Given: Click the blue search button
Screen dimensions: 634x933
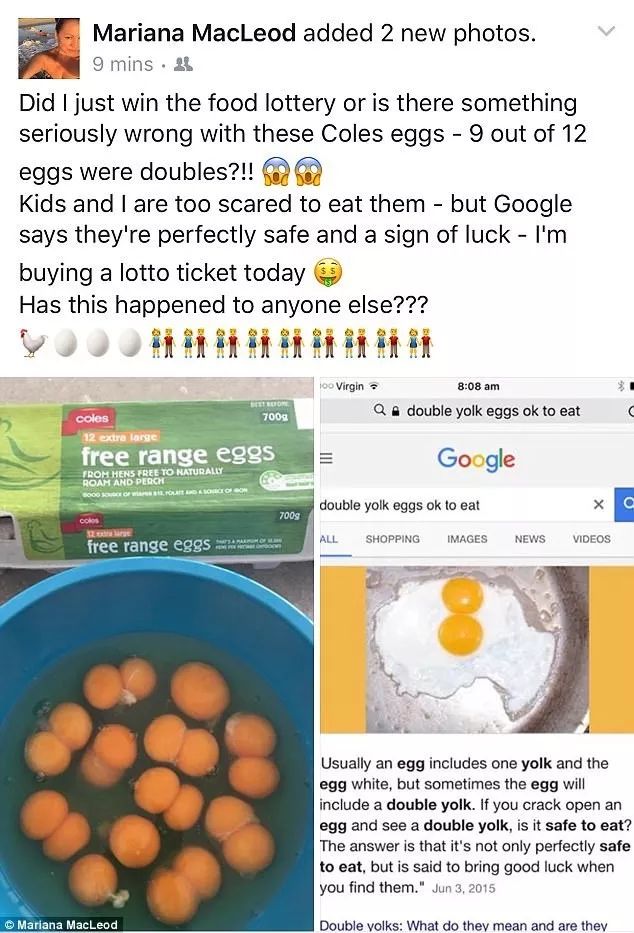Looking at the screenshot, I should pos(624,505).
